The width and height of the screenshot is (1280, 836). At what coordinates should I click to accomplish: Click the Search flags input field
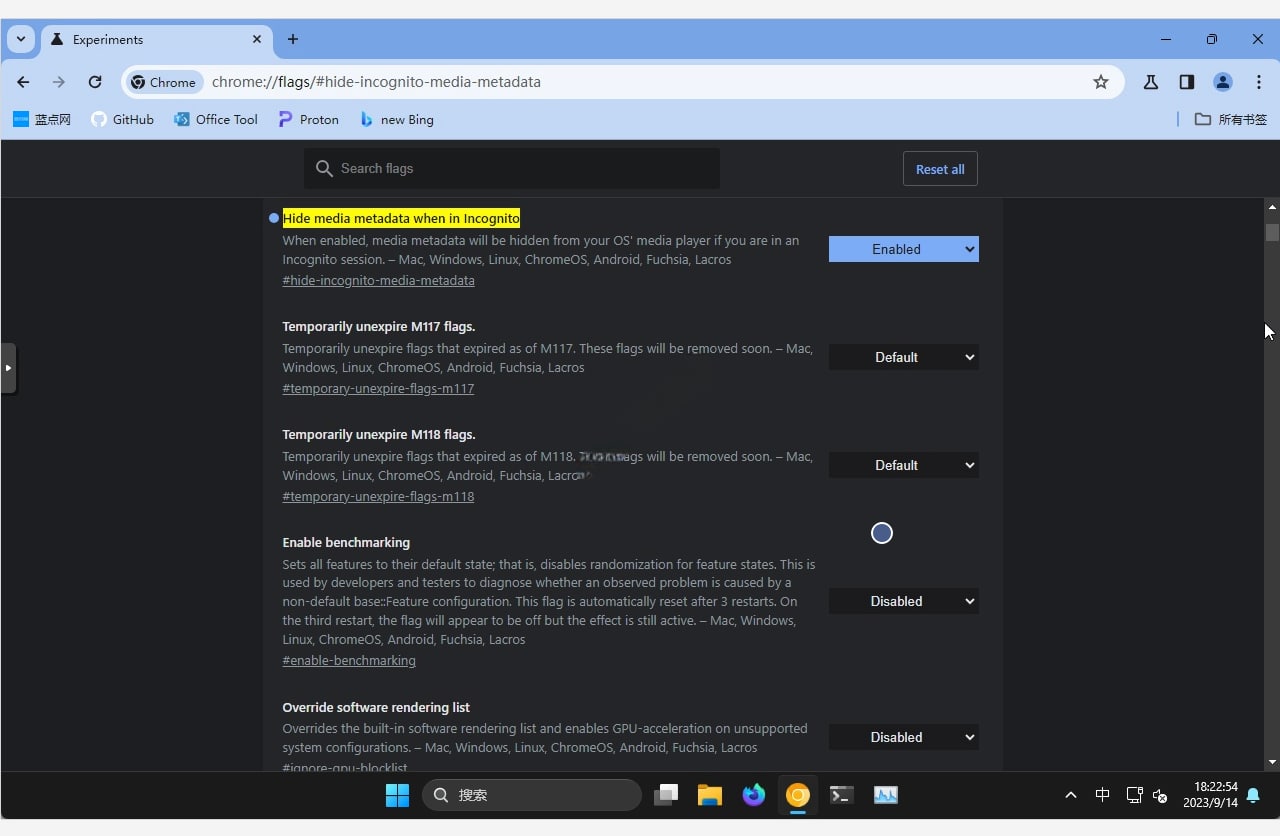point(511,168)
